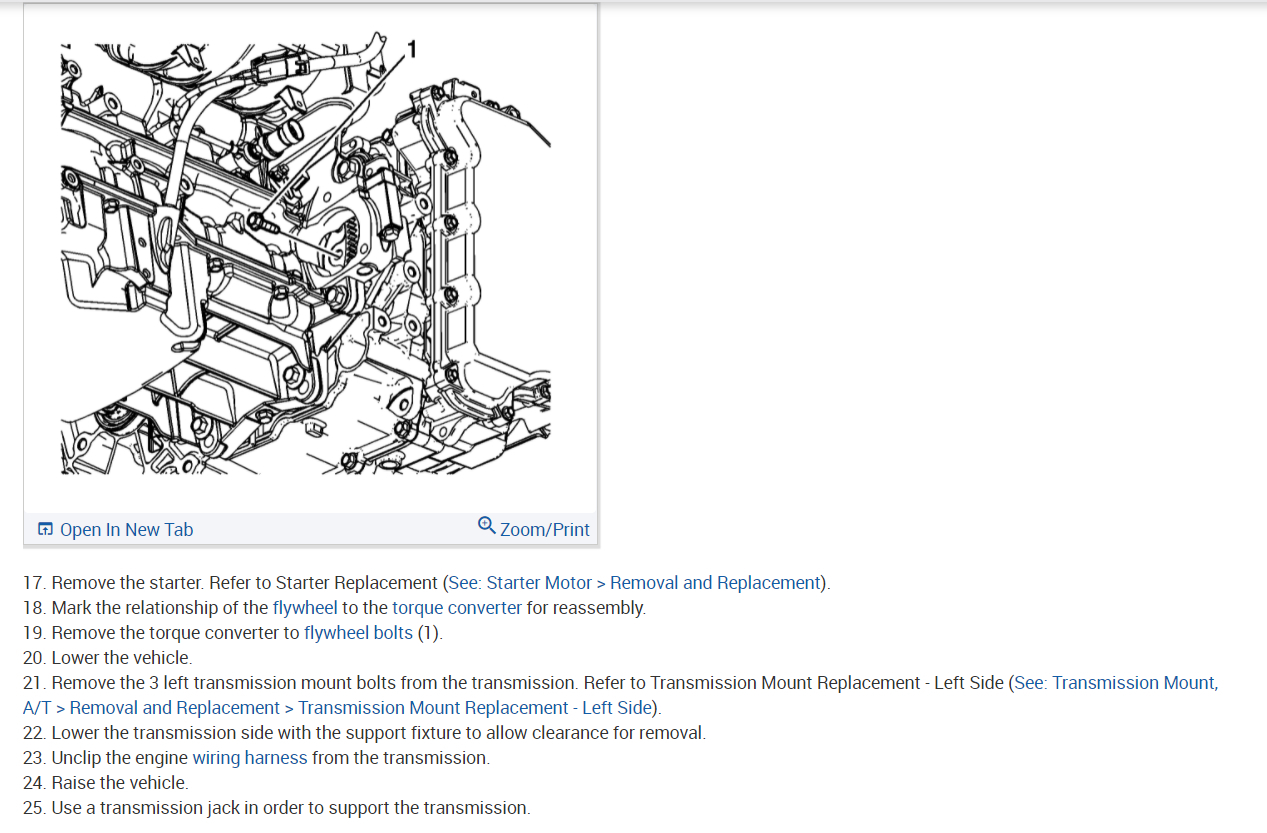Click step 22 text about the support fixture

point(365,733)
